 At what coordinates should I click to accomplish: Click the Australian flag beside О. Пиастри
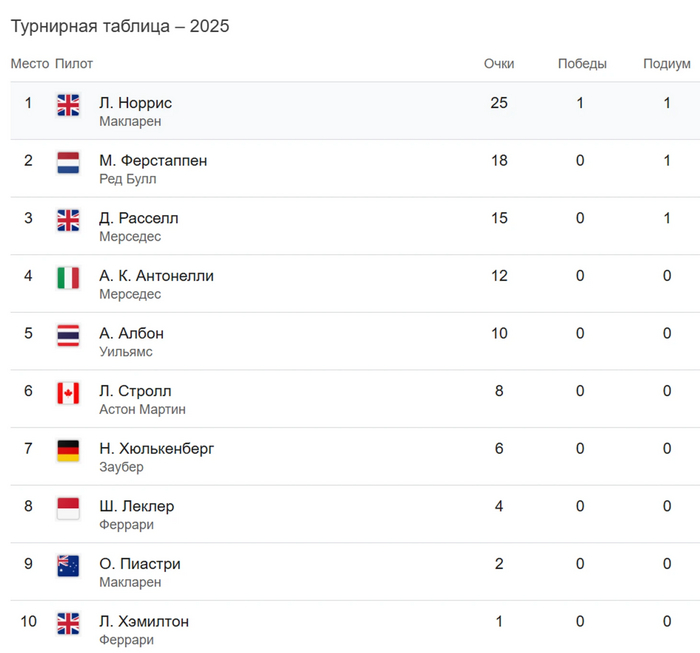[68, 566]
